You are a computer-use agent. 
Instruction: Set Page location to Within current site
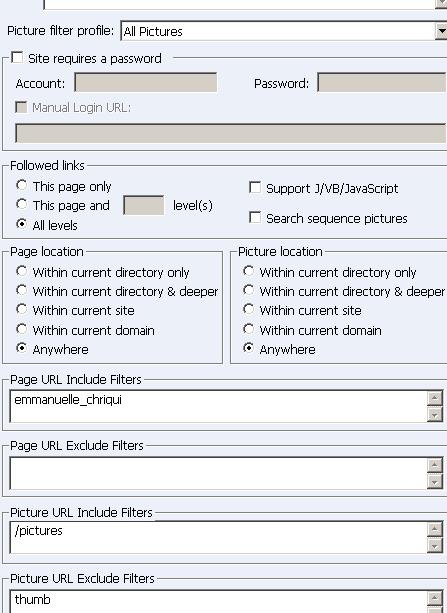click(22, 309)
